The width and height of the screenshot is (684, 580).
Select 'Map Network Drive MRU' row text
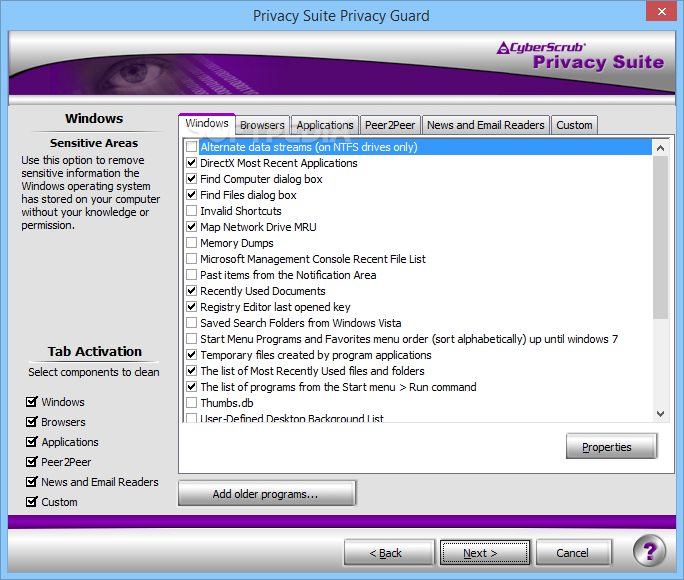[258, 227]
